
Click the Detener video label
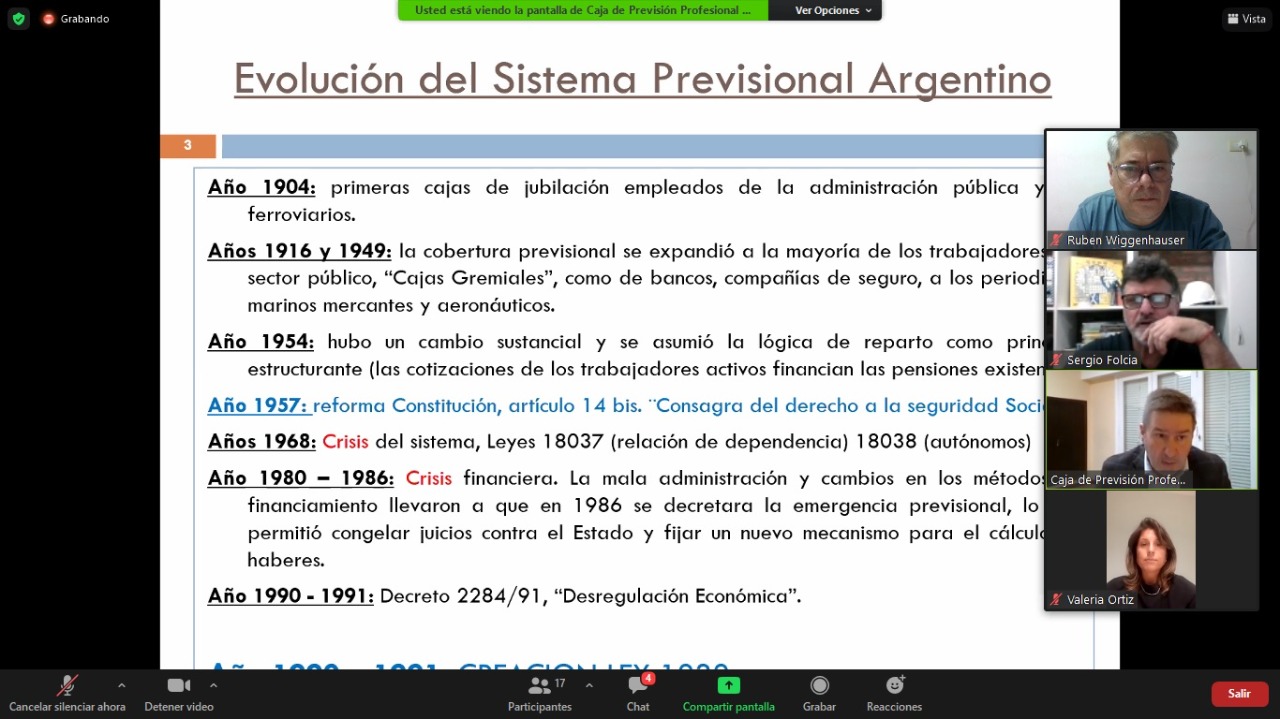[x=179, y=707]
